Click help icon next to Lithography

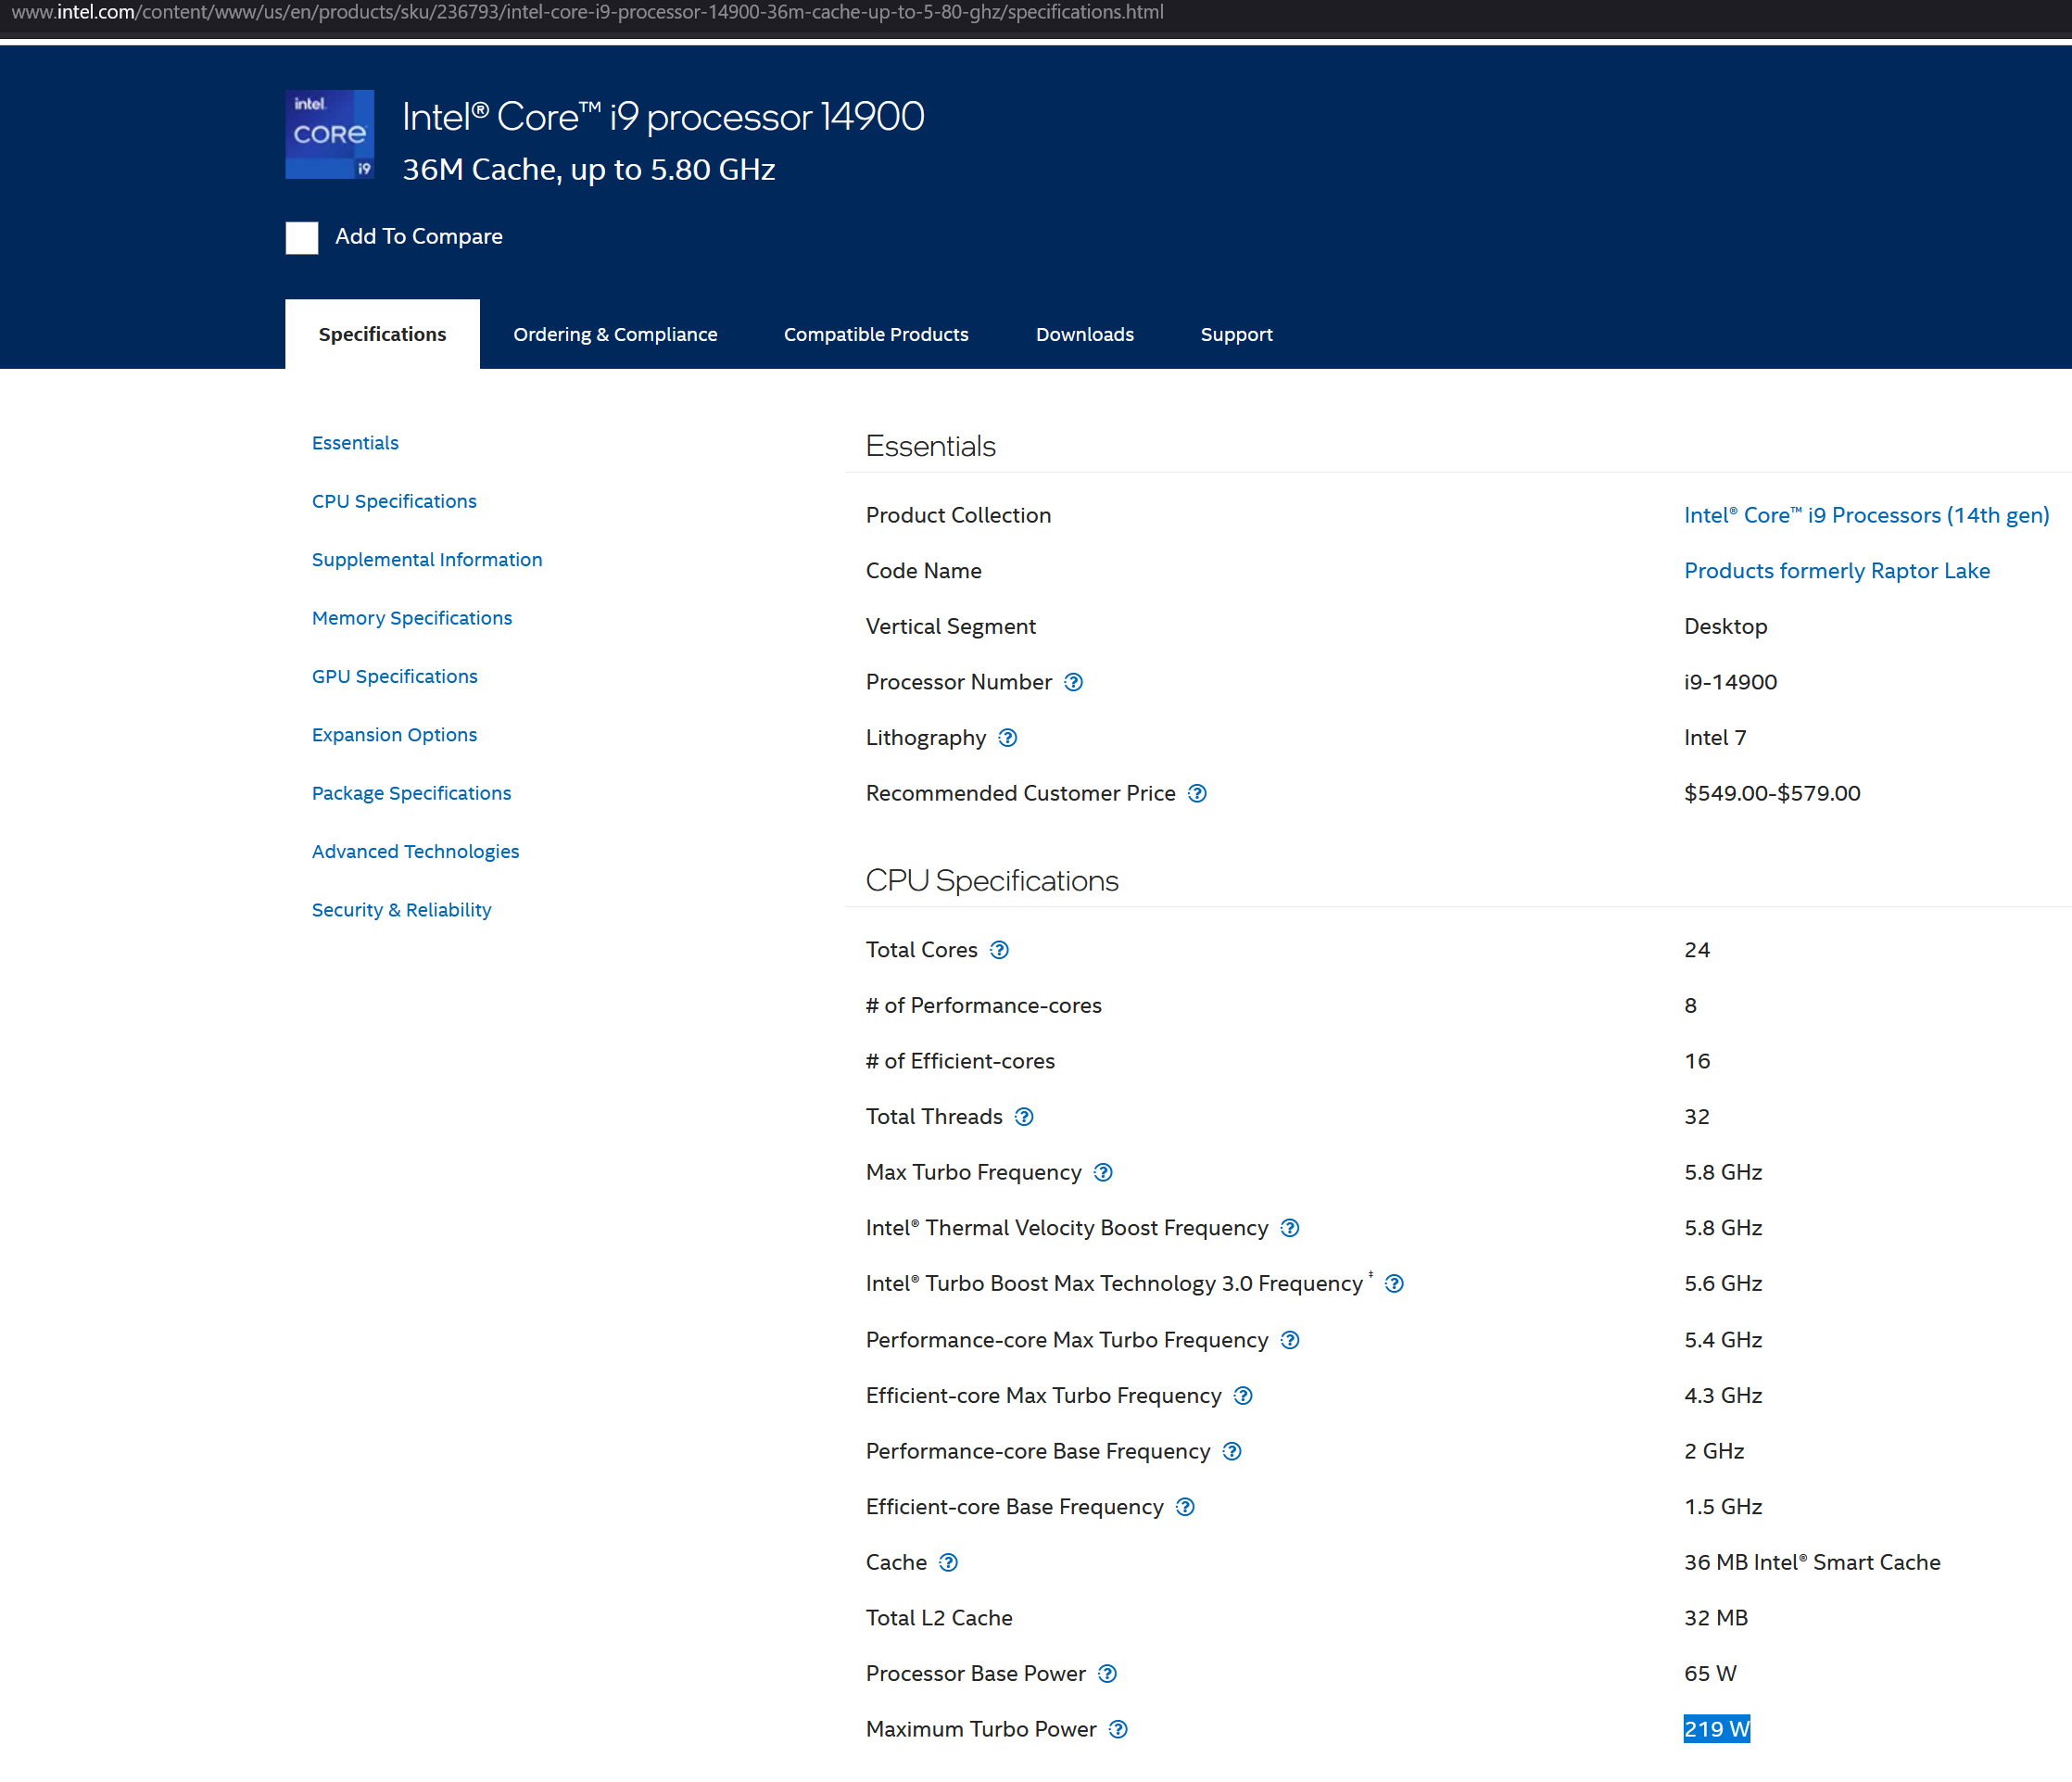click(1008, 738)
